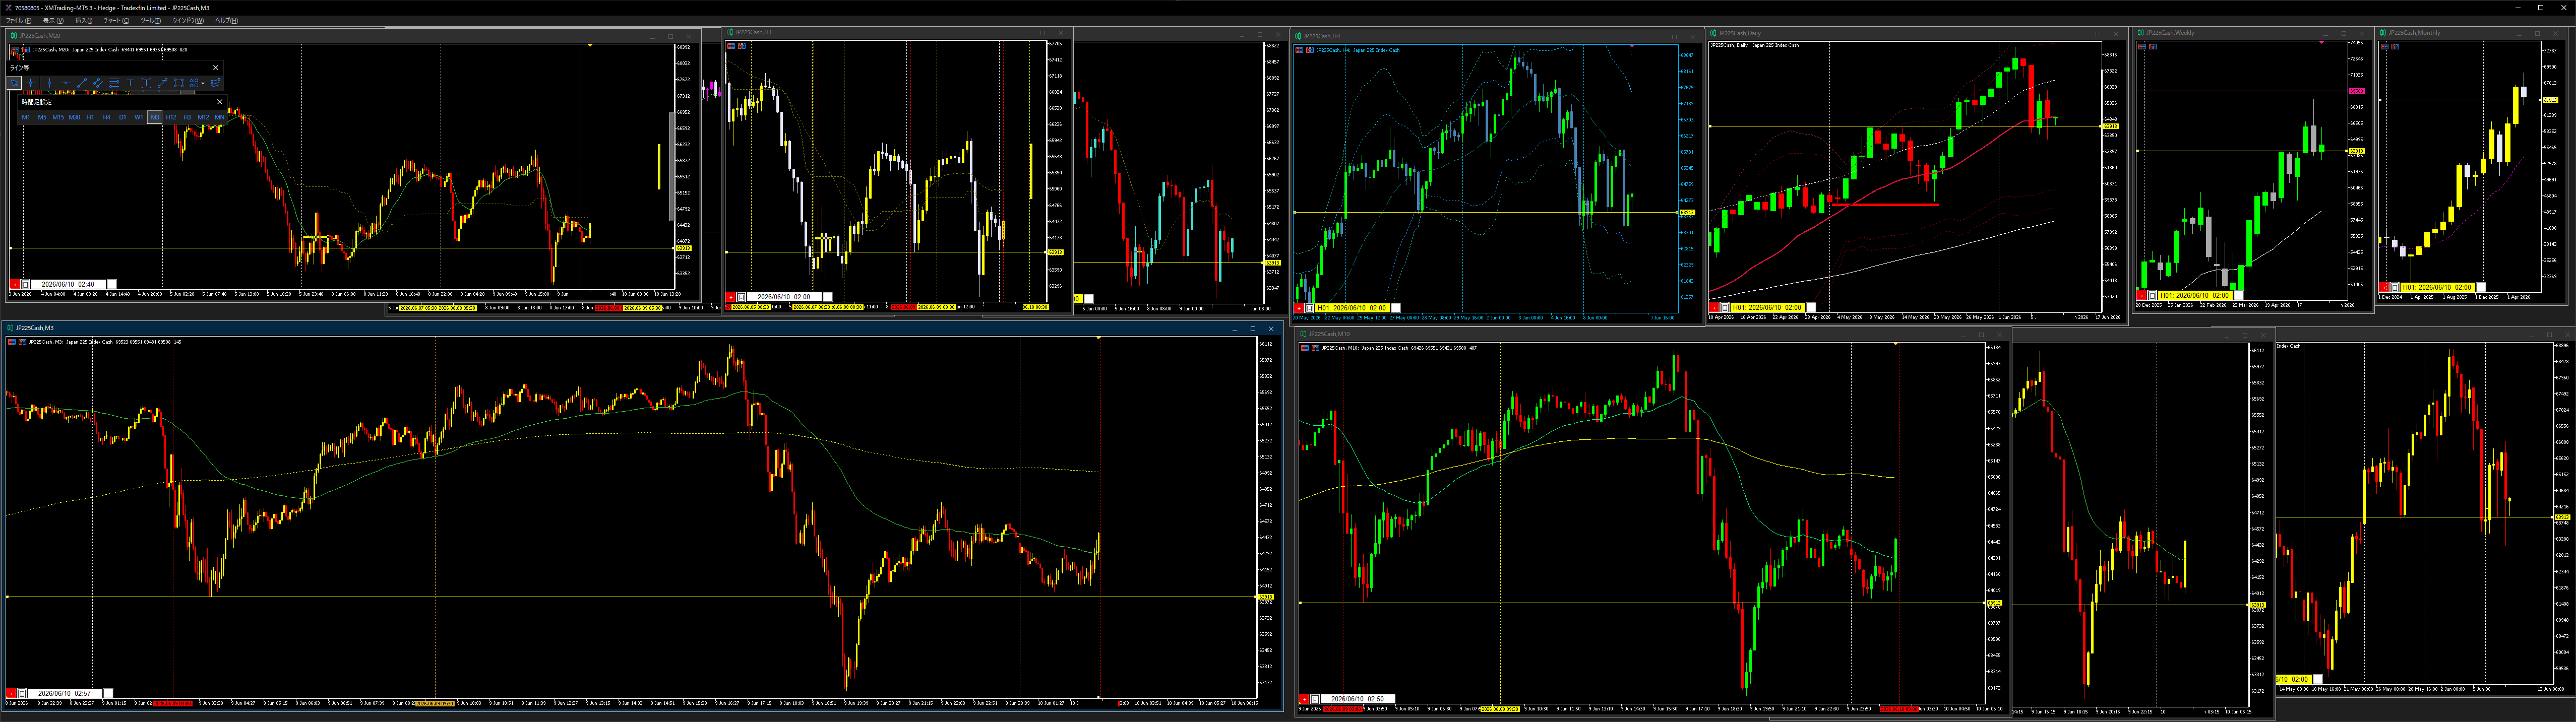Image resolution: width=2576 pixels, height=722 pixels.
Task: Close the 時間足設定 panel
Action: [x=220, y=102]
